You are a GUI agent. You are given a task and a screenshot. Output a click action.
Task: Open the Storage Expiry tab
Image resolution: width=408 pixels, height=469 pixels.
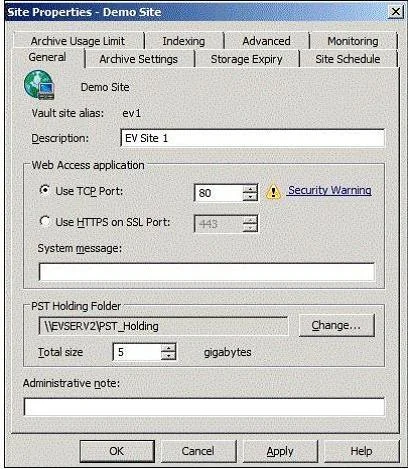pyautogui.click(x=247, y=59)
